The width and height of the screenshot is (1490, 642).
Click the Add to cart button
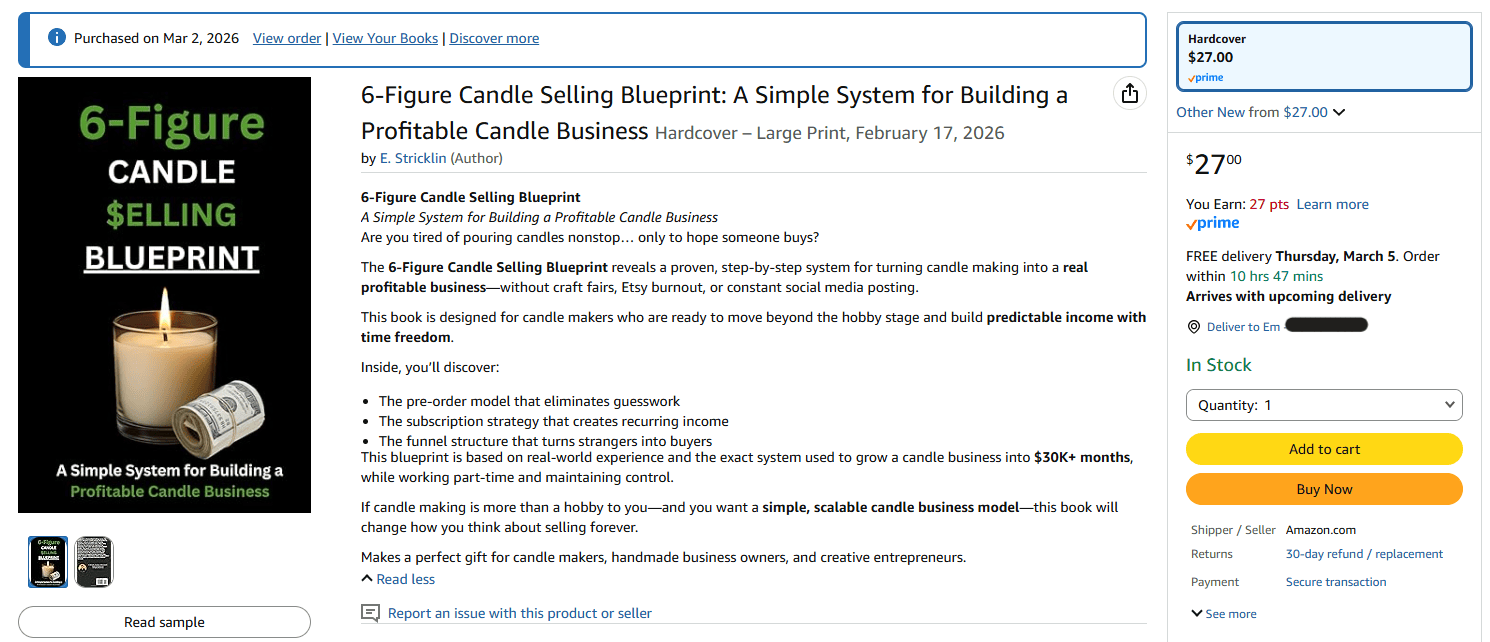click(x=1324, y=449)
